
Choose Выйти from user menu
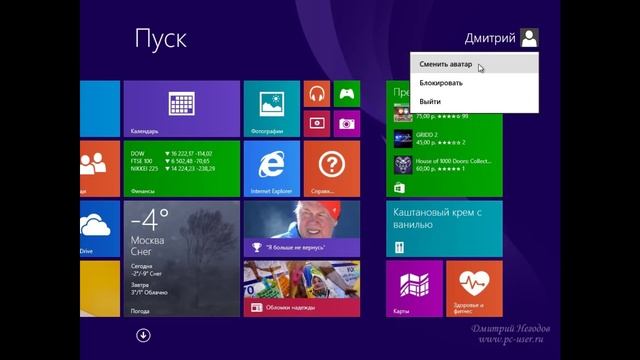click(x=474, y=102)
